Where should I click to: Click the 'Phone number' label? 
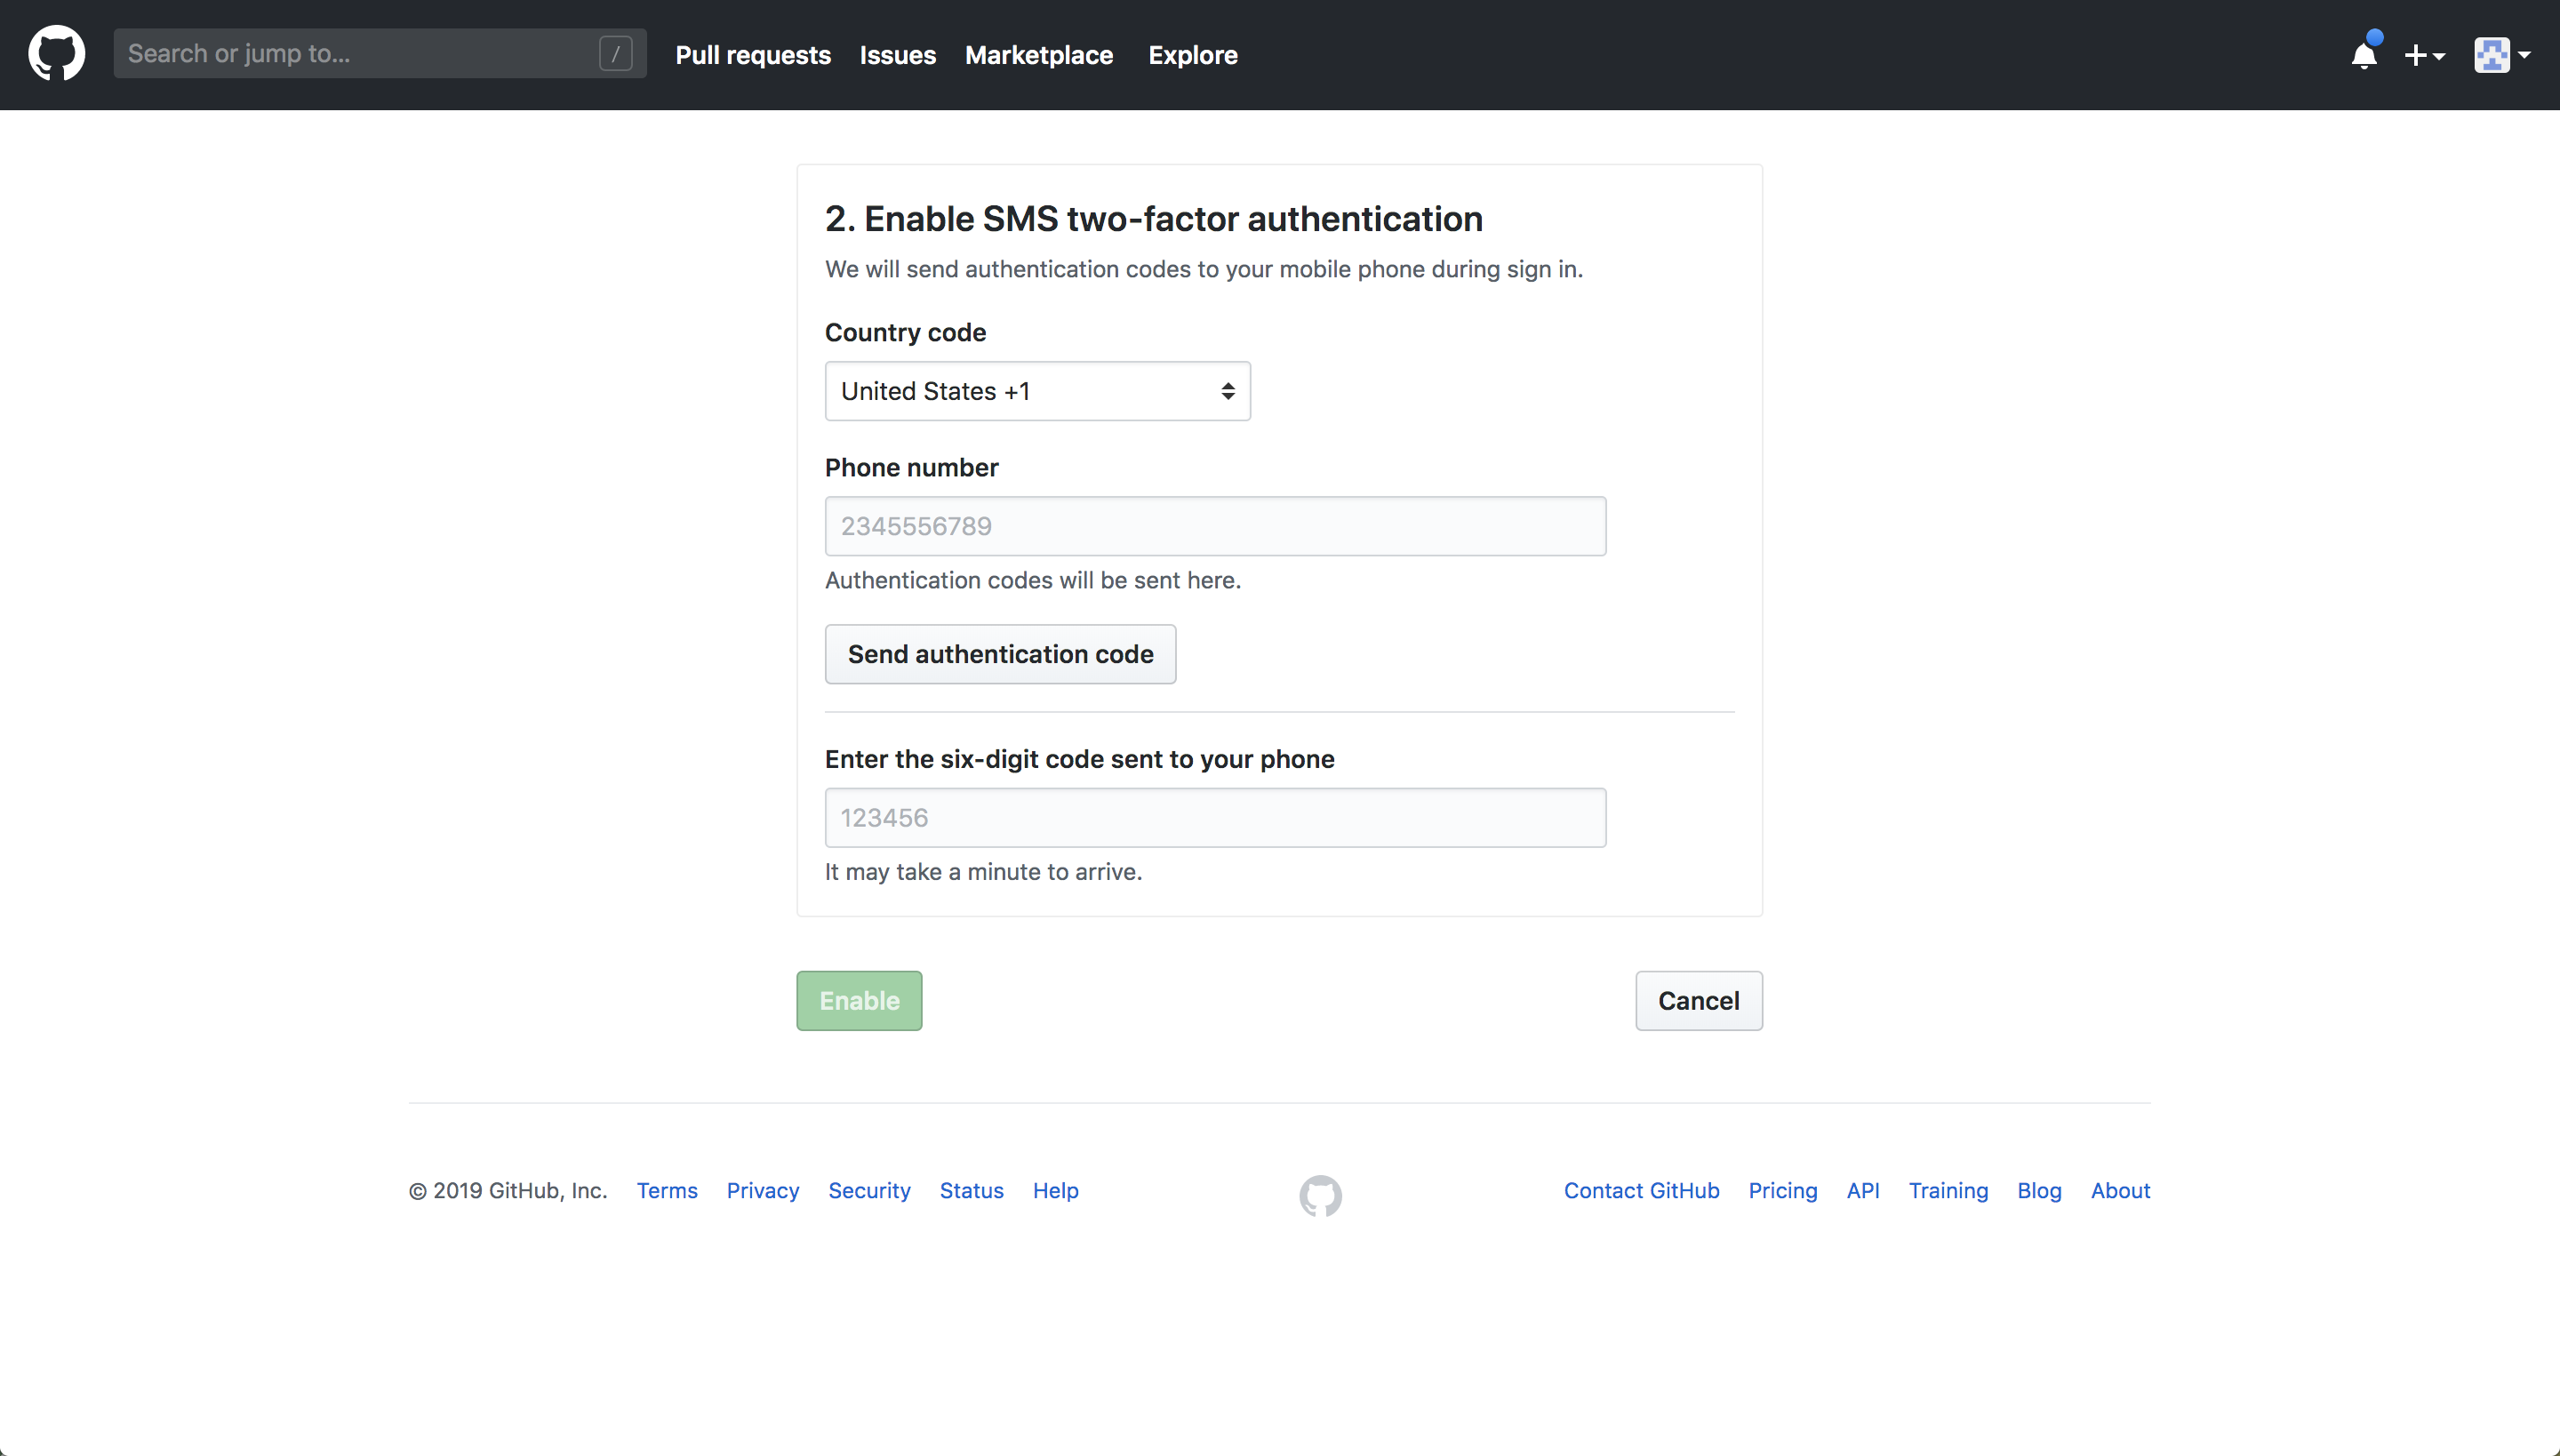(x=911, y=468)
